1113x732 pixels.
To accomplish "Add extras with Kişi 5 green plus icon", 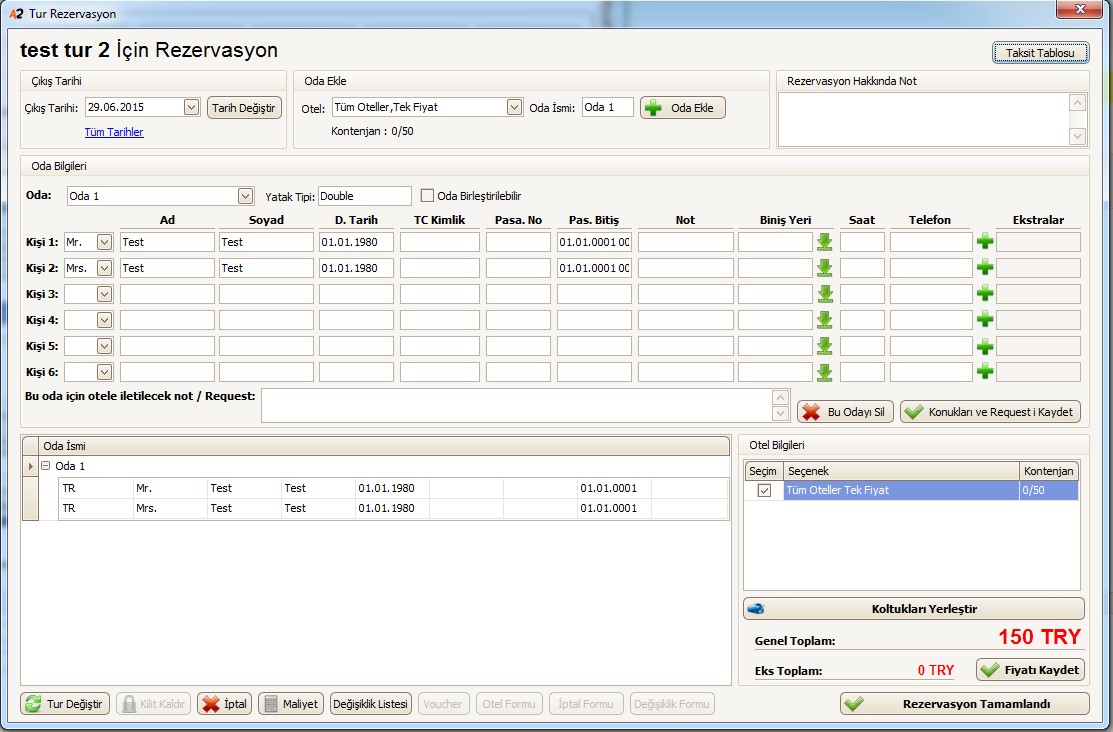I will click(x=985, y=346).
